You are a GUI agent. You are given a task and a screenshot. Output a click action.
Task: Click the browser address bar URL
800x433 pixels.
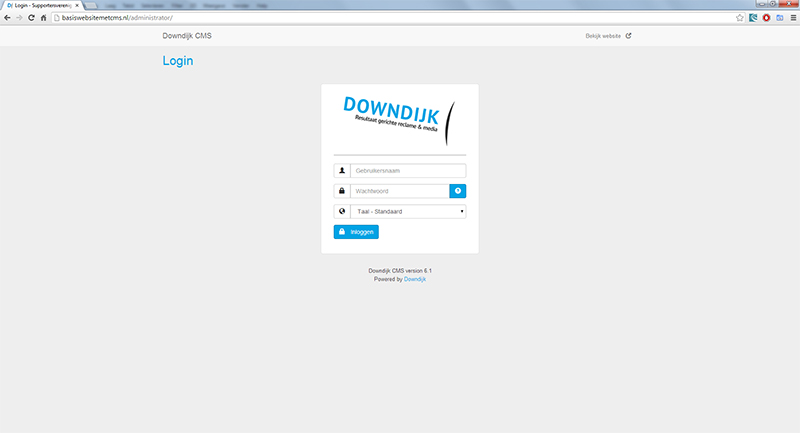[117, 18]
